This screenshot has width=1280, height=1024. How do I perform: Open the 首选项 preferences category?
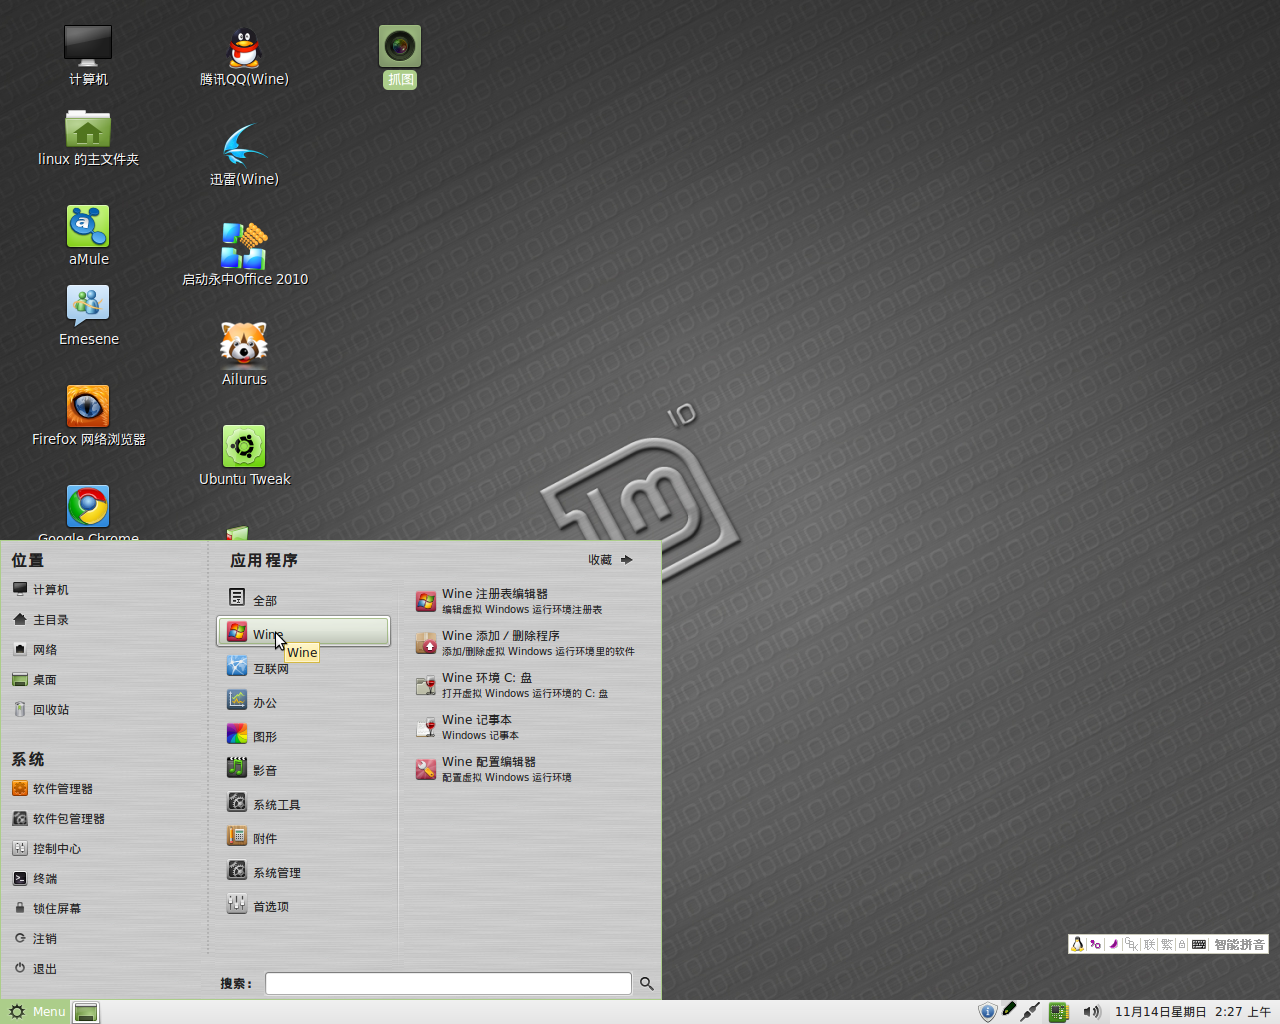point(303,905)
